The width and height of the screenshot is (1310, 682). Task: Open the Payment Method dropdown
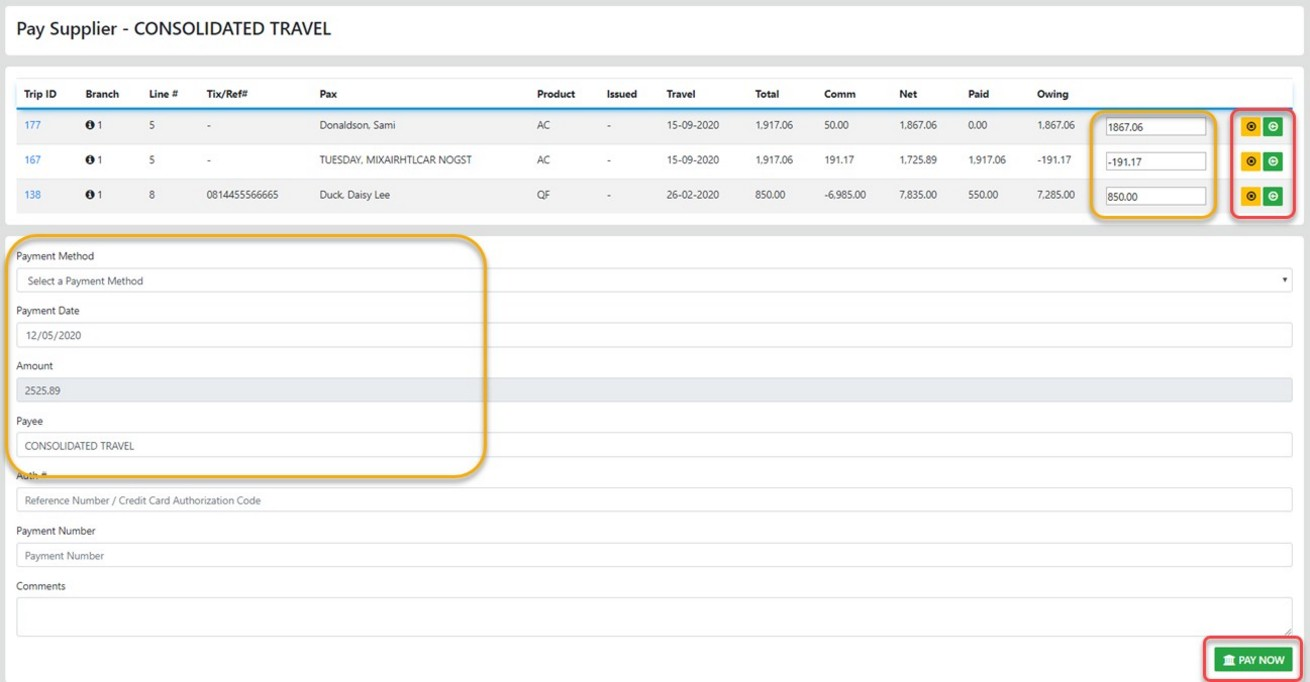(654, 281)
